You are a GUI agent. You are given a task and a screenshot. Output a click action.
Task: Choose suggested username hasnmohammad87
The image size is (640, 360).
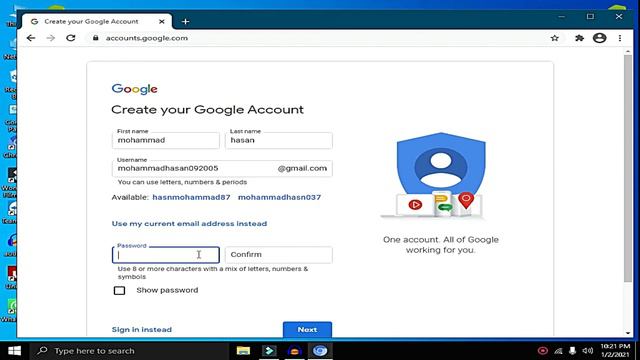point(191,197)
